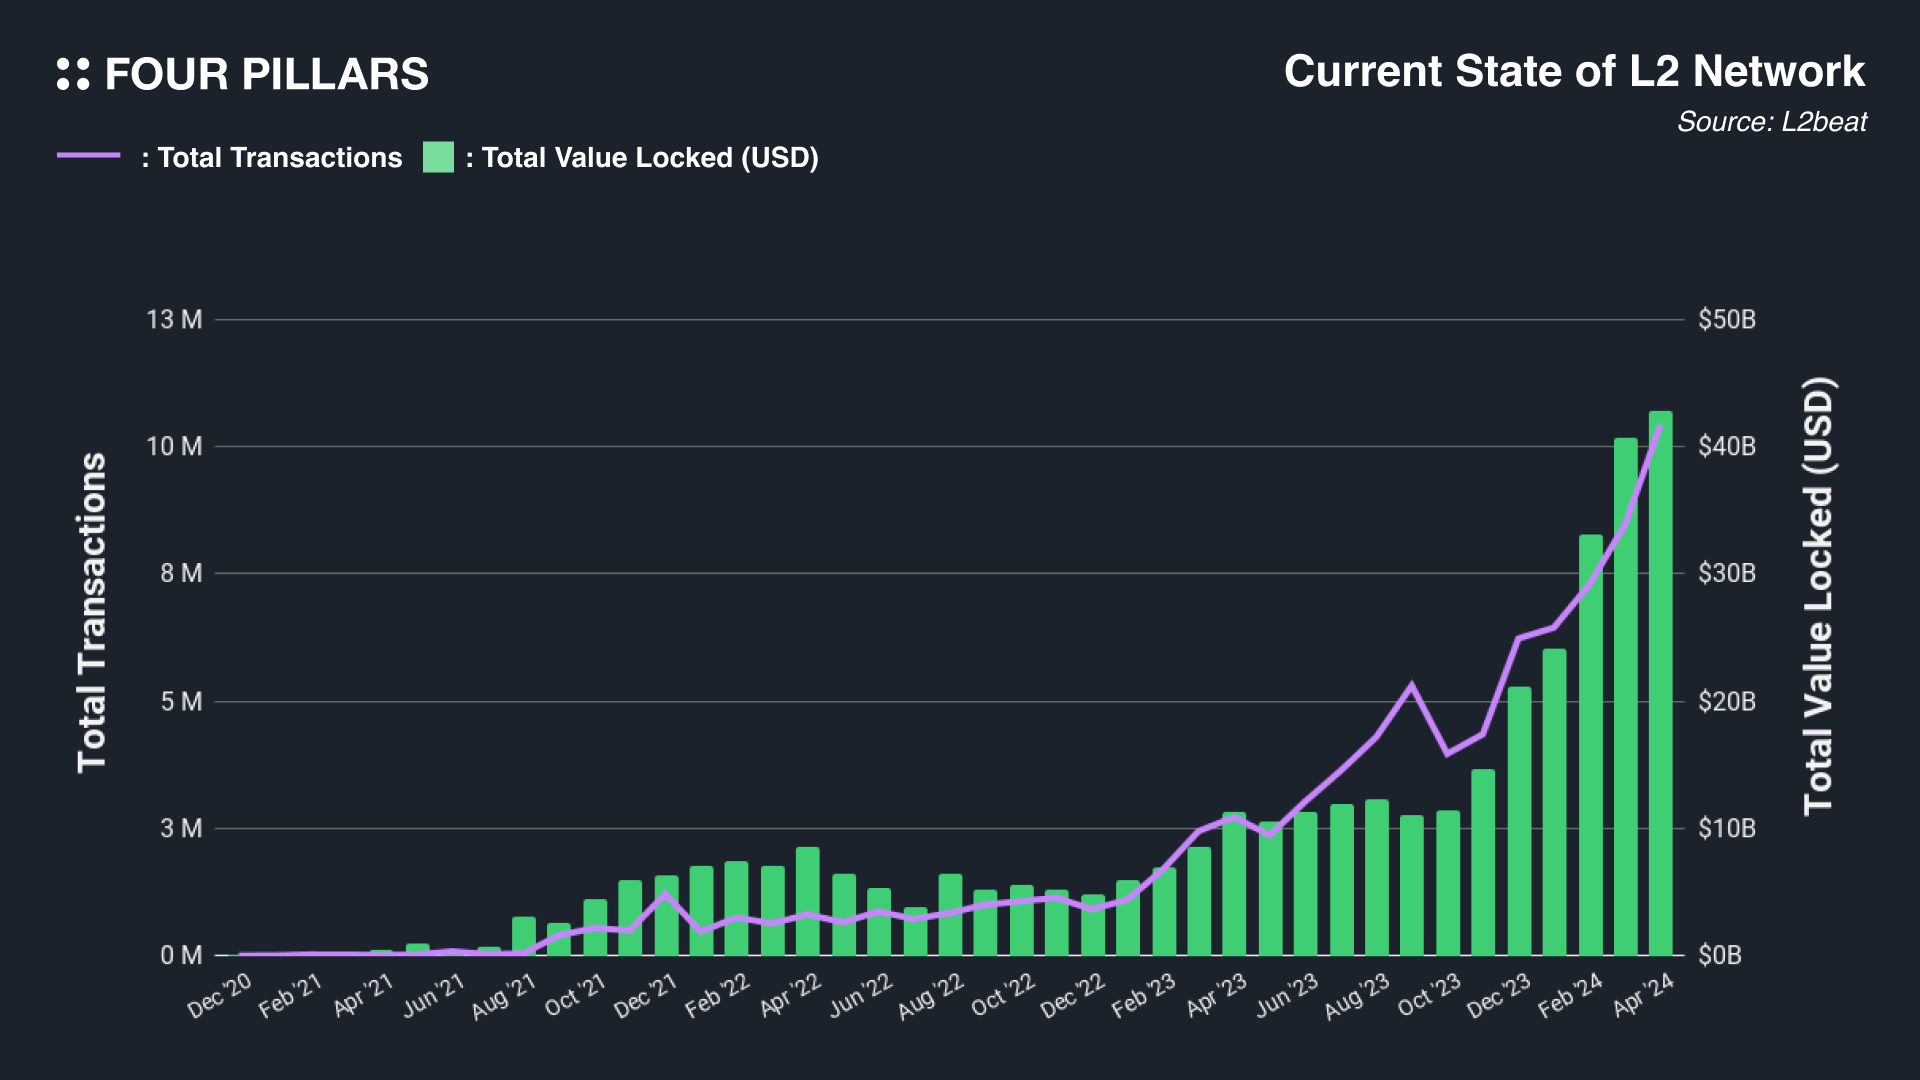Click the $20B right axis label
The width and height of the screenshot is (1920, 1080).
click(x=1727, y=702)
